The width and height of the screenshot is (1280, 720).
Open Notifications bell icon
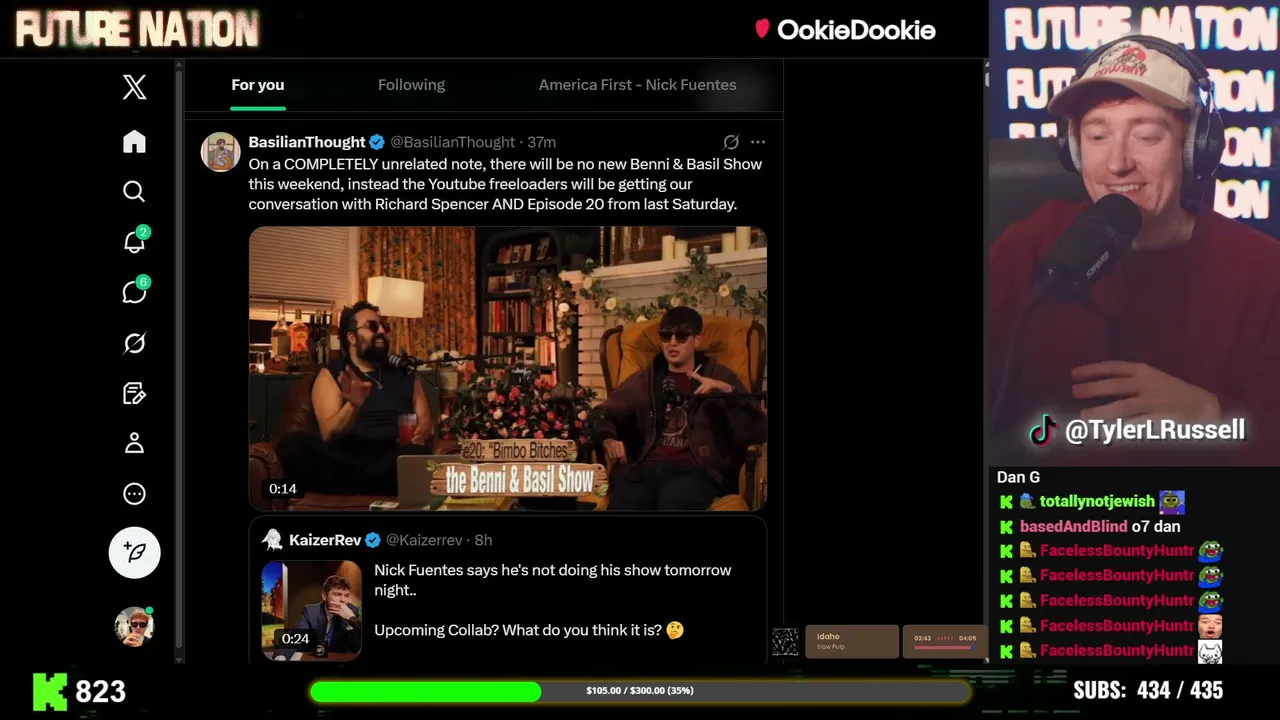tap(134, 241)
